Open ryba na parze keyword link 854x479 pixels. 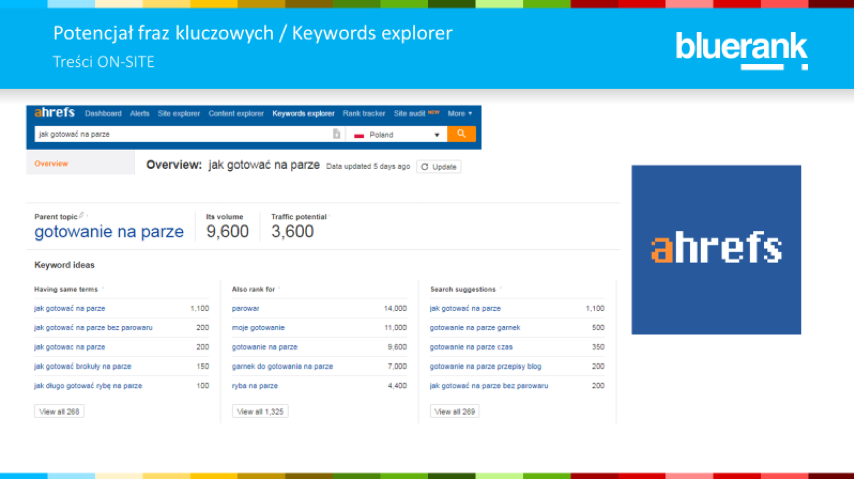pos(254,386)
